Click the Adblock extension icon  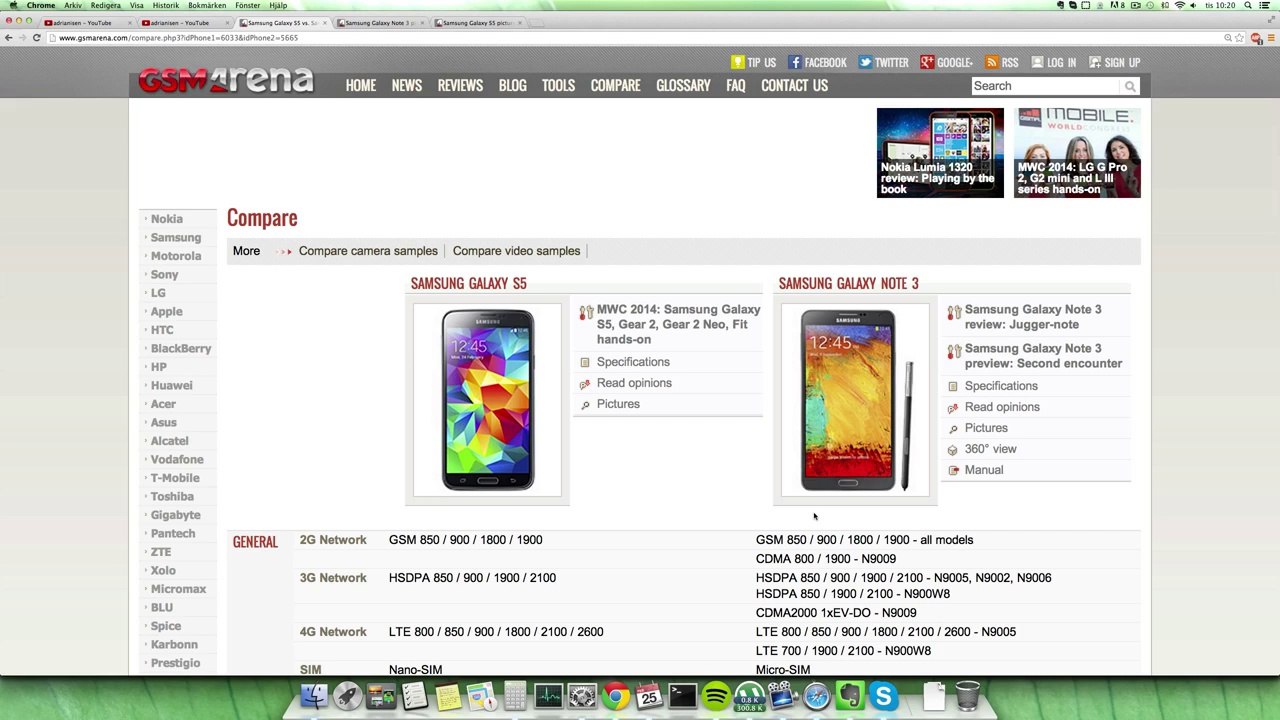[x=1256, y=38]
